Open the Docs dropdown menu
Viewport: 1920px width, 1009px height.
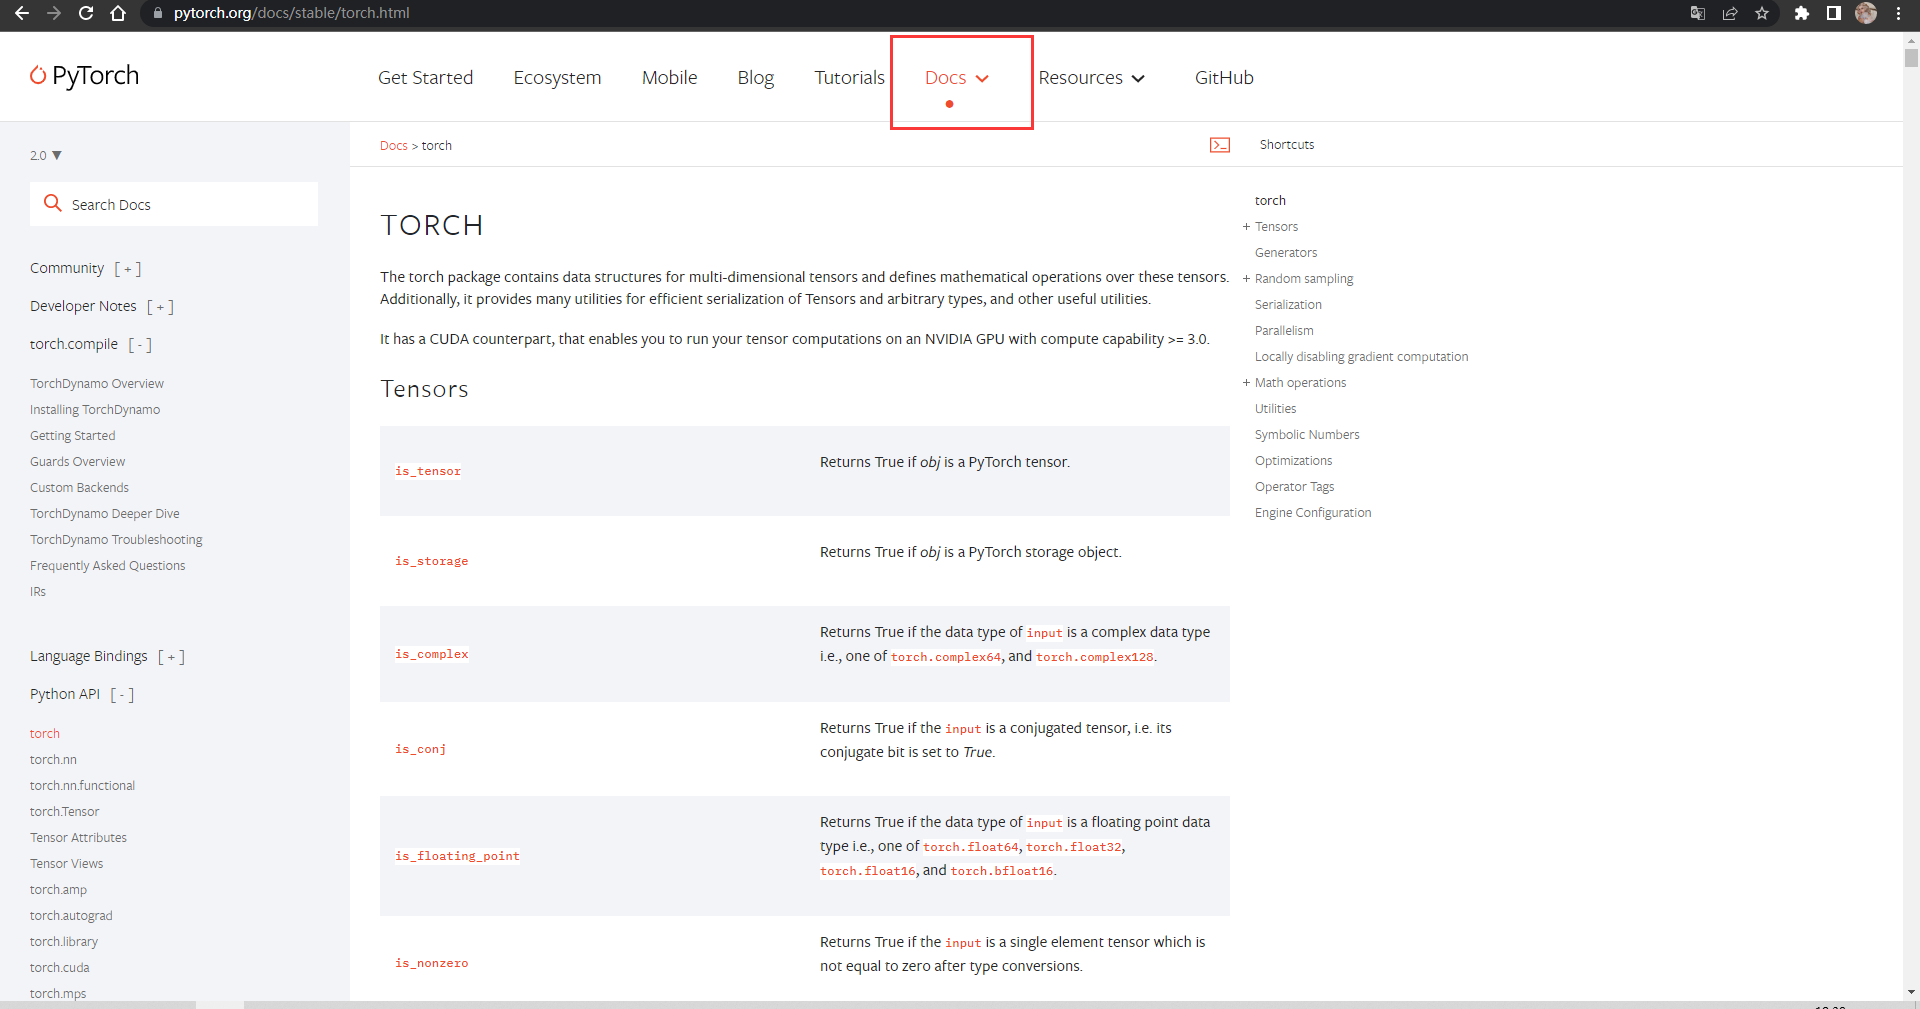(x=957, y=78)
